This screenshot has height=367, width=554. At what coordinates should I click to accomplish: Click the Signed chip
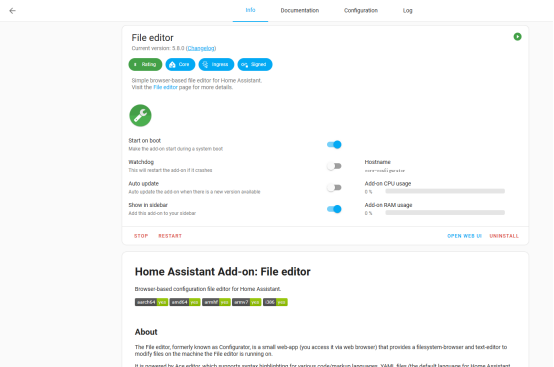coord(255,64)
